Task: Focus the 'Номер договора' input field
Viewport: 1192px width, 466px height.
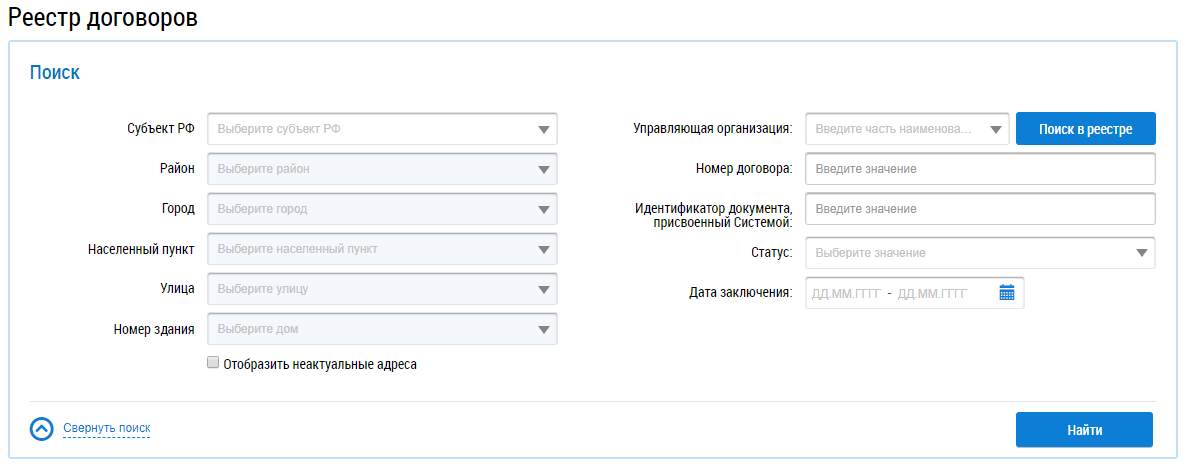Action: tap(980, 169)
